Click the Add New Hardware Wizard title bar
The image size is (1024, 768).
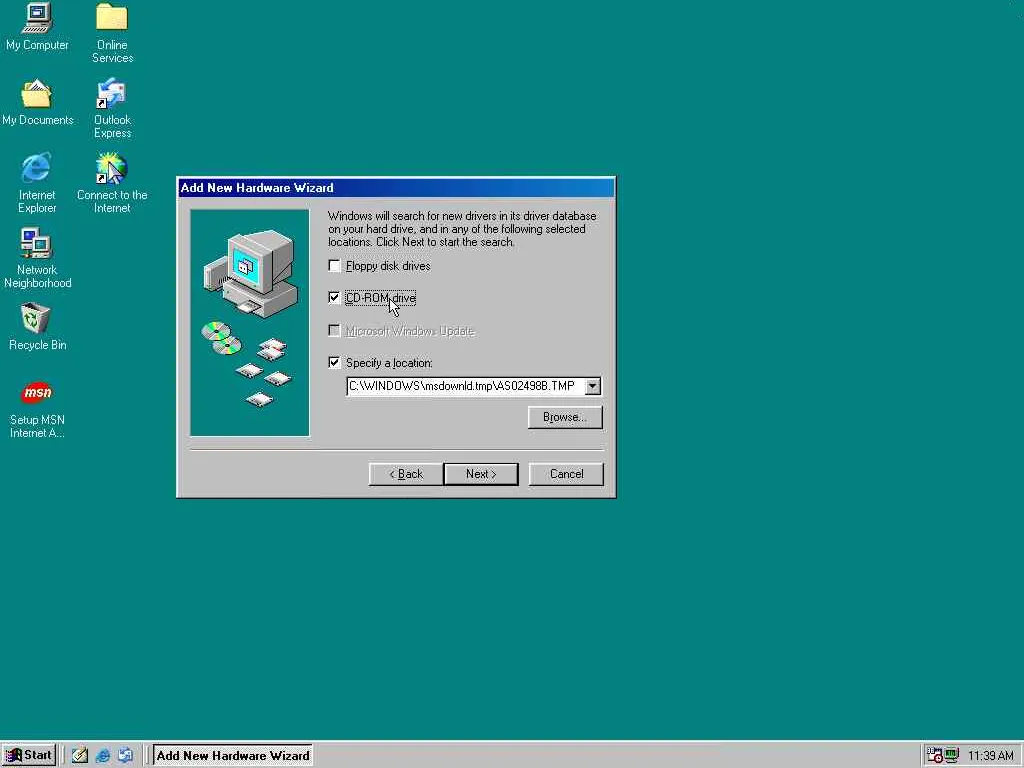tap(396, 188)
